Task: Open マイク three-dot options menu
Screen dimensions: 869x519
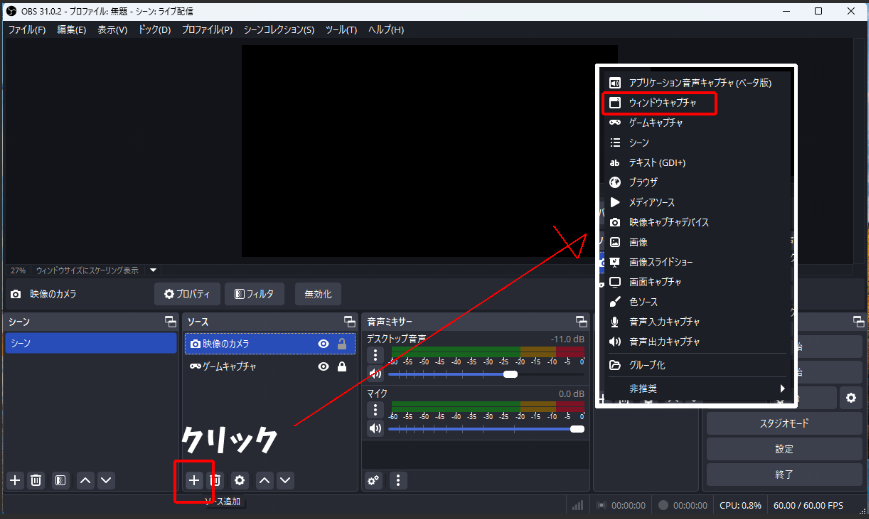Action: click(376, 410)
